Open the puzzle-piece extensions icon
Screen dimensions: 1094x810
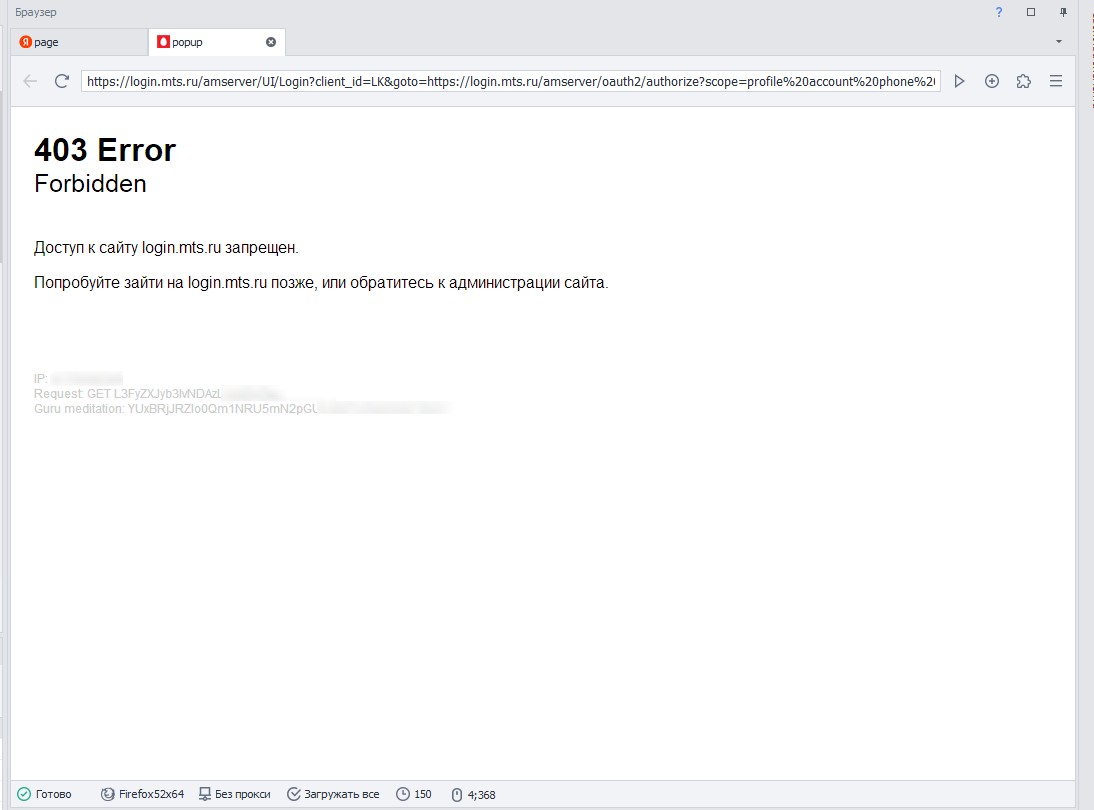(1024, 81)
